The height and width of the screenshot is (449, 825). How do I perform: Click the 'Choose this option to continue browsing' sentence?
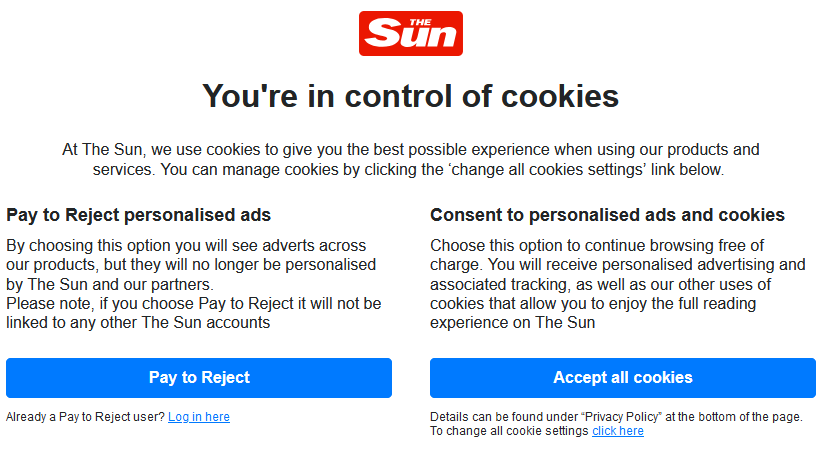click(596, 245)
